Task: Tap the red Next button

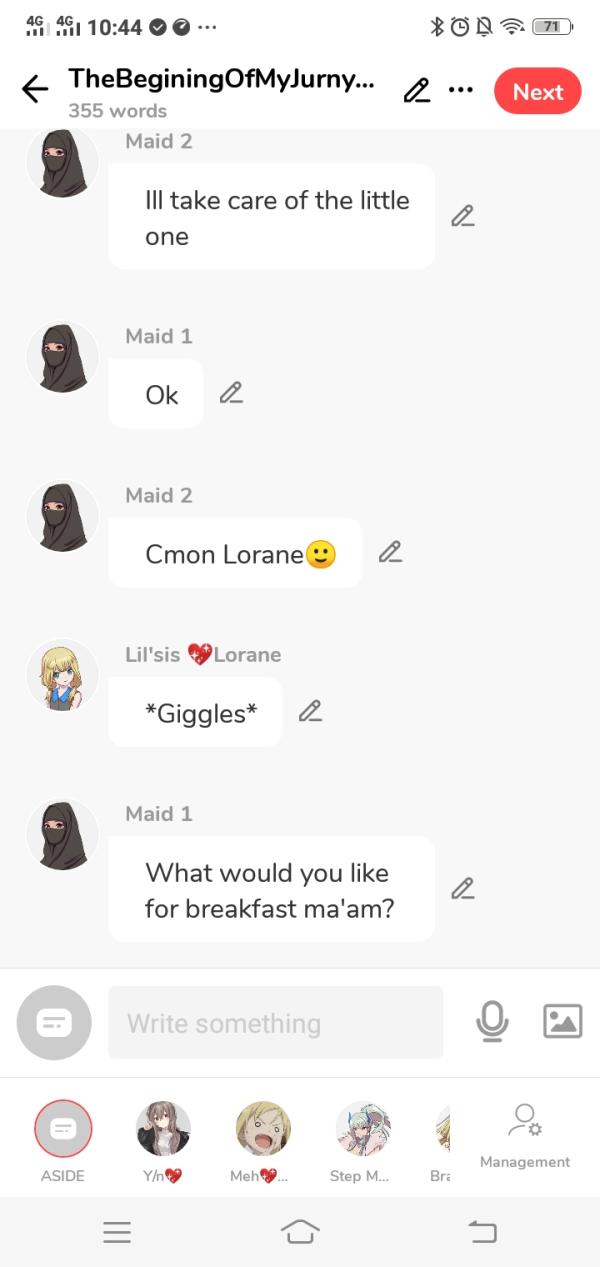Action: 538,91
